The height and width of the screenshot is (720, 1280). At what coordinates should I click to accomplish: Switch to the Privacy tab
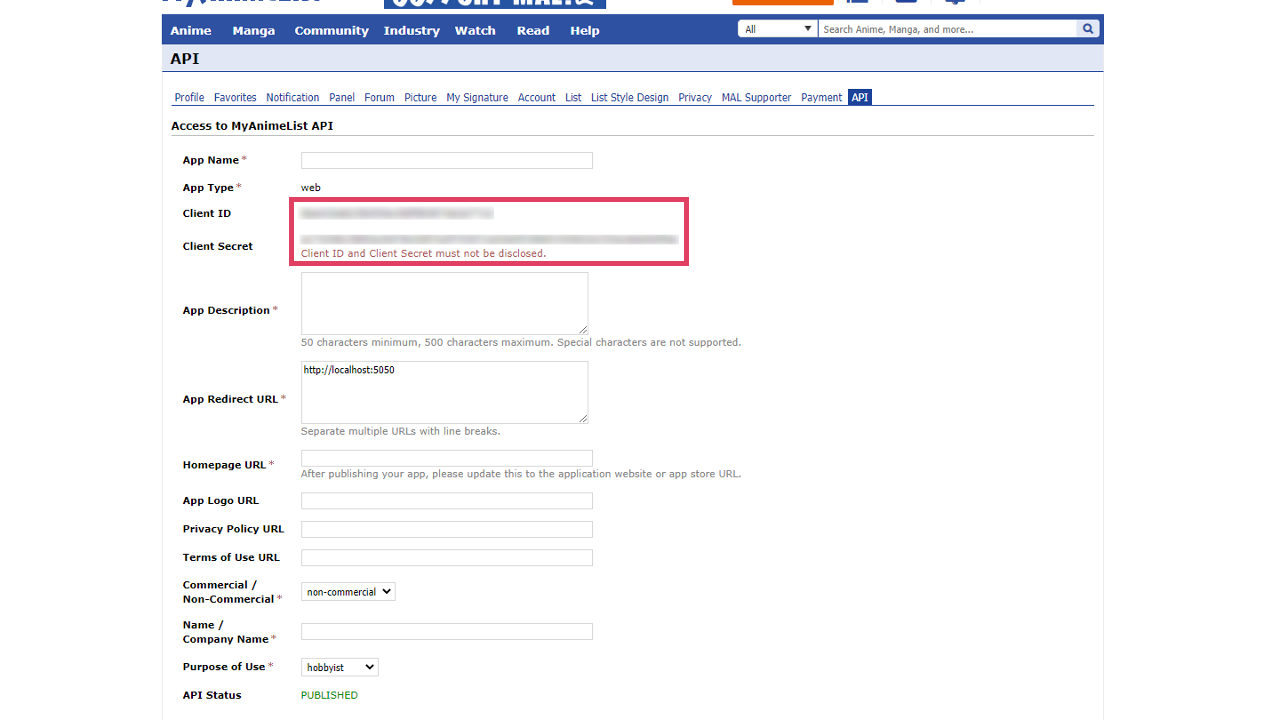695,97
